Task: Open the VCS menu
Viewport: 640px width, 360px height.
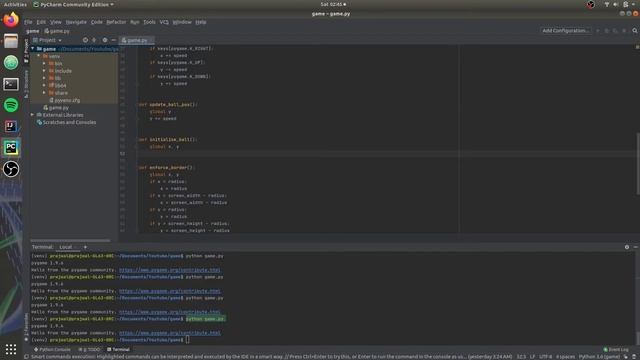Action: (164, 22)
